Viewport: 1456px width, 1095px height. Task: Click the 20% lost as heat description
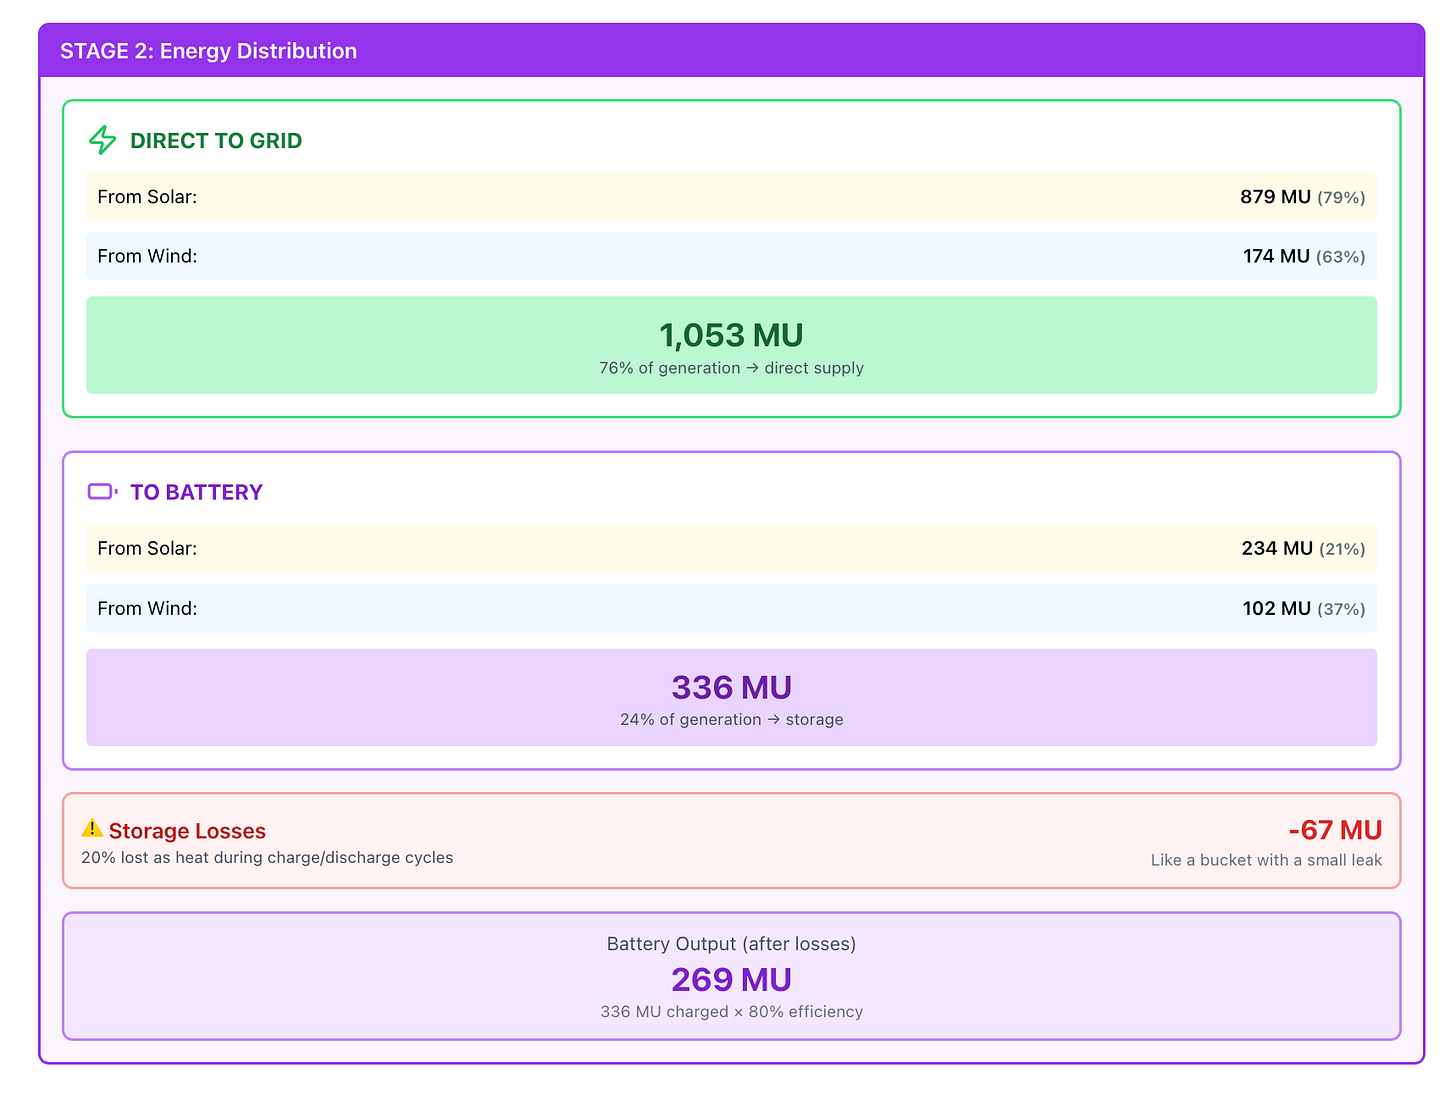[267, 858]
